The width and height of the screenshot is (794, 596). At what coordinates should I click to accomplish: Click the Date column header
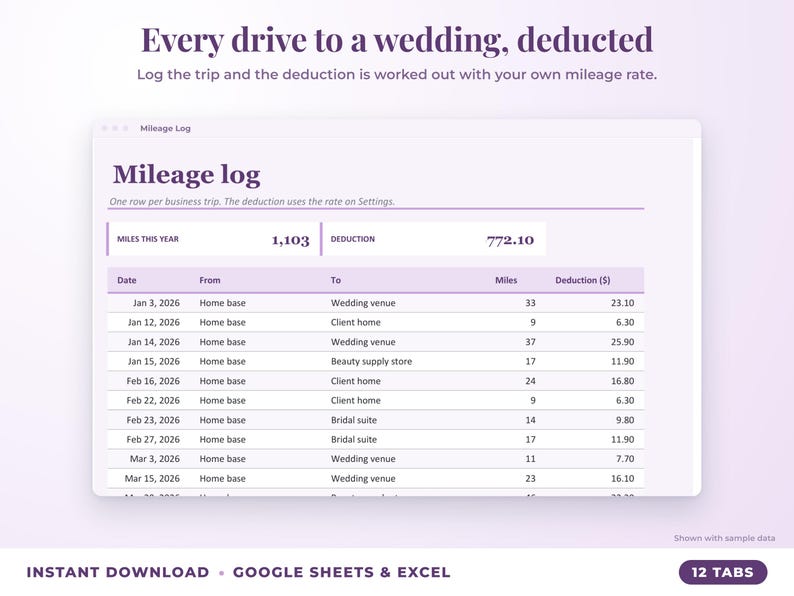click(127, 280)
